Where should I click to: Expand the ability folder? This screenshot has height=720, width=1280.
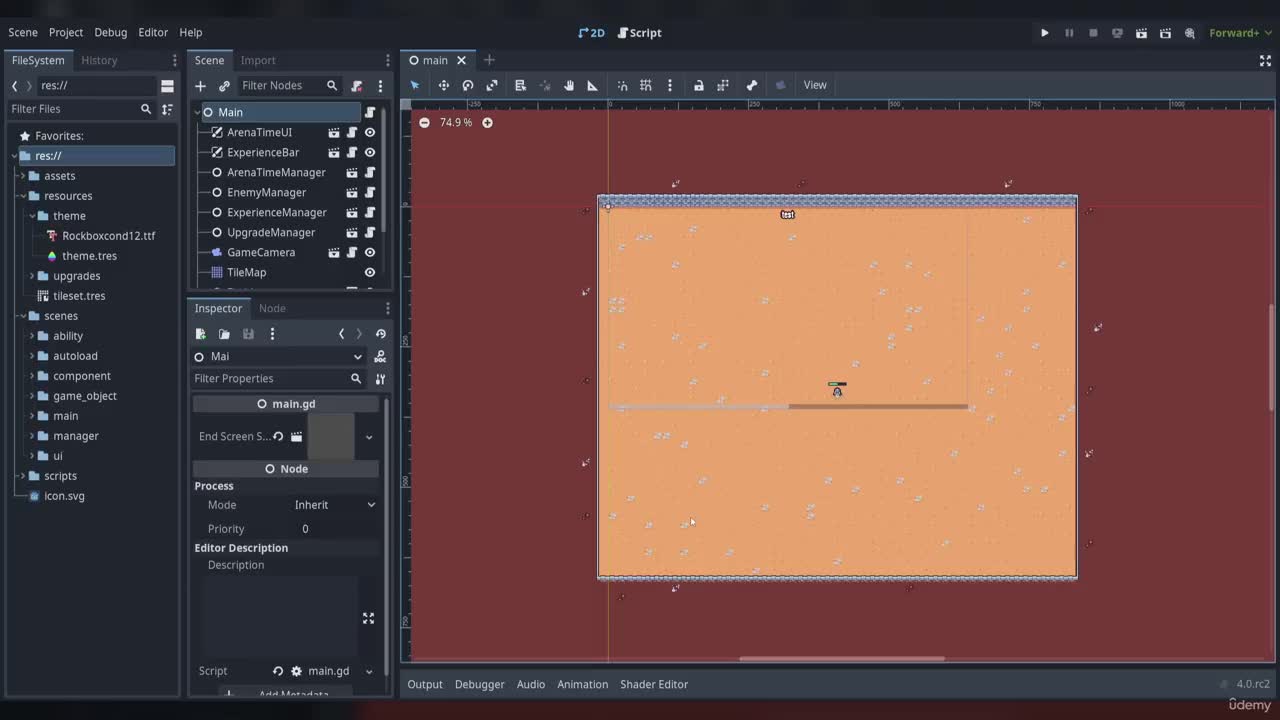tap(32, 336)
